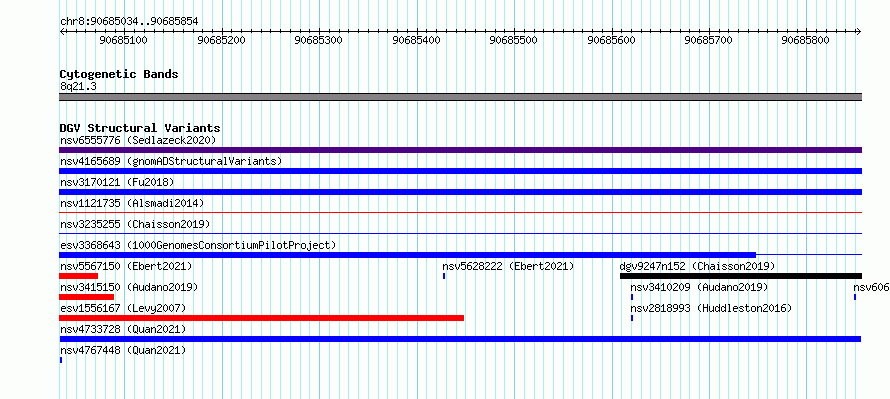Open the nsv3170121 (Fu2018) label

[117, 182]
